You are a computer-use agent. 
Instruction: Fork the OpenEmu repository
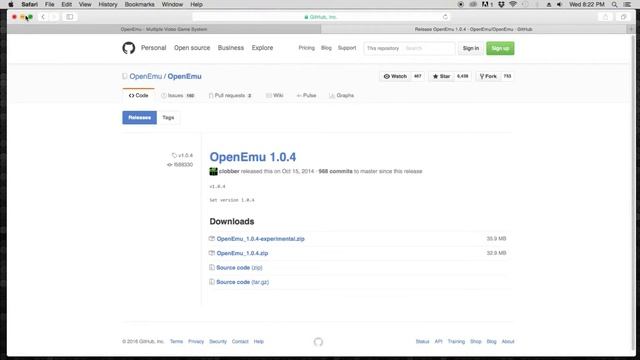tap(488, 76)
